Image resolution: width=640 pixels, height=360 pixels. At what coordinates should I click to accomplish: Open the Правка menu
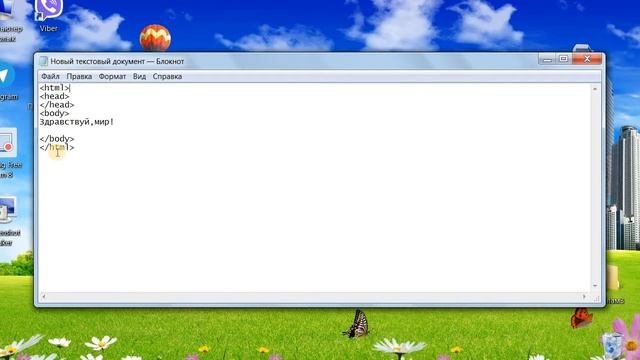[79, 76]
